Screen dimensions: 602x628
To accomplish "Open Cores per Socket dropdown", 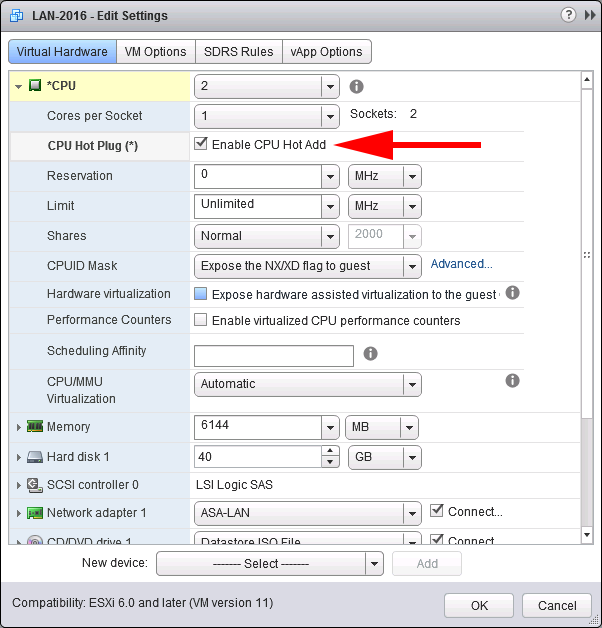I will [x=330, y=116].
